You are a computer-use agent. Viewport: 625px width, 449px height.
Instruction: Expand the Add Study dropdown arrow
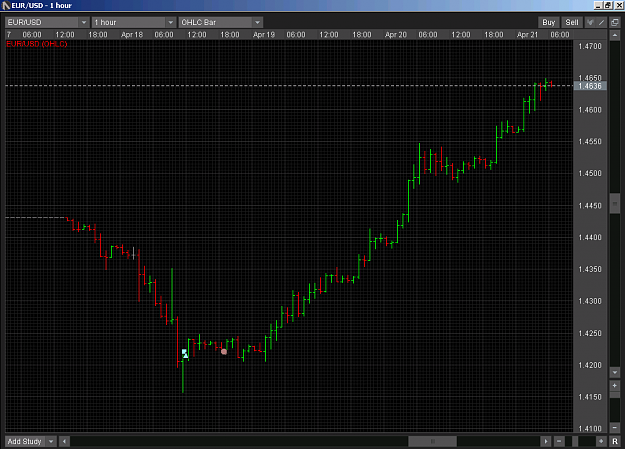[x=51, y=441]
